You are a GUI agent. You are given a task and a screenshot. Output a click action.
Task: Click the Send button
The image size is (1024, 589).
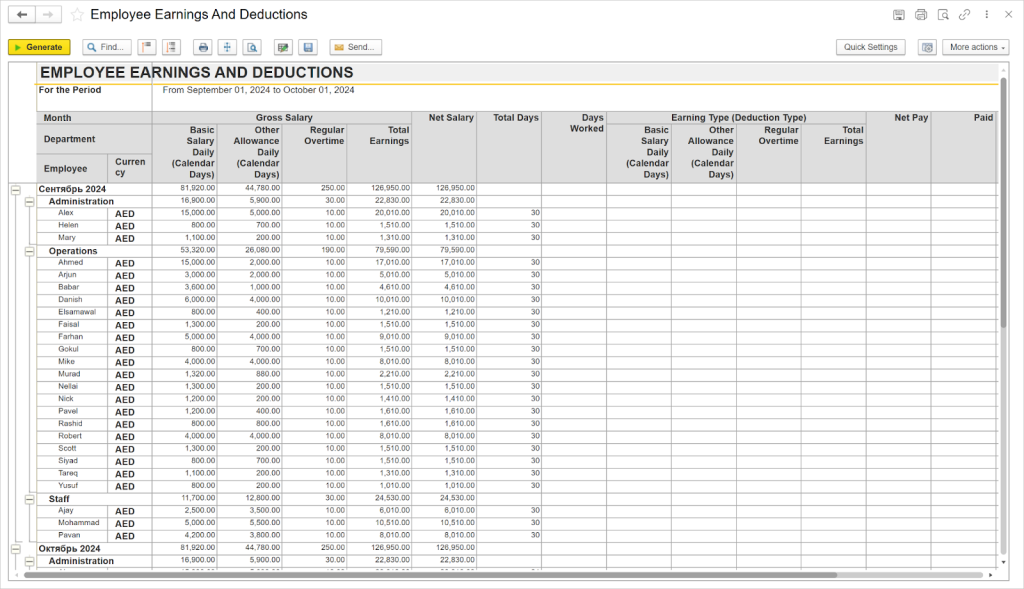[x=355, y=46]
